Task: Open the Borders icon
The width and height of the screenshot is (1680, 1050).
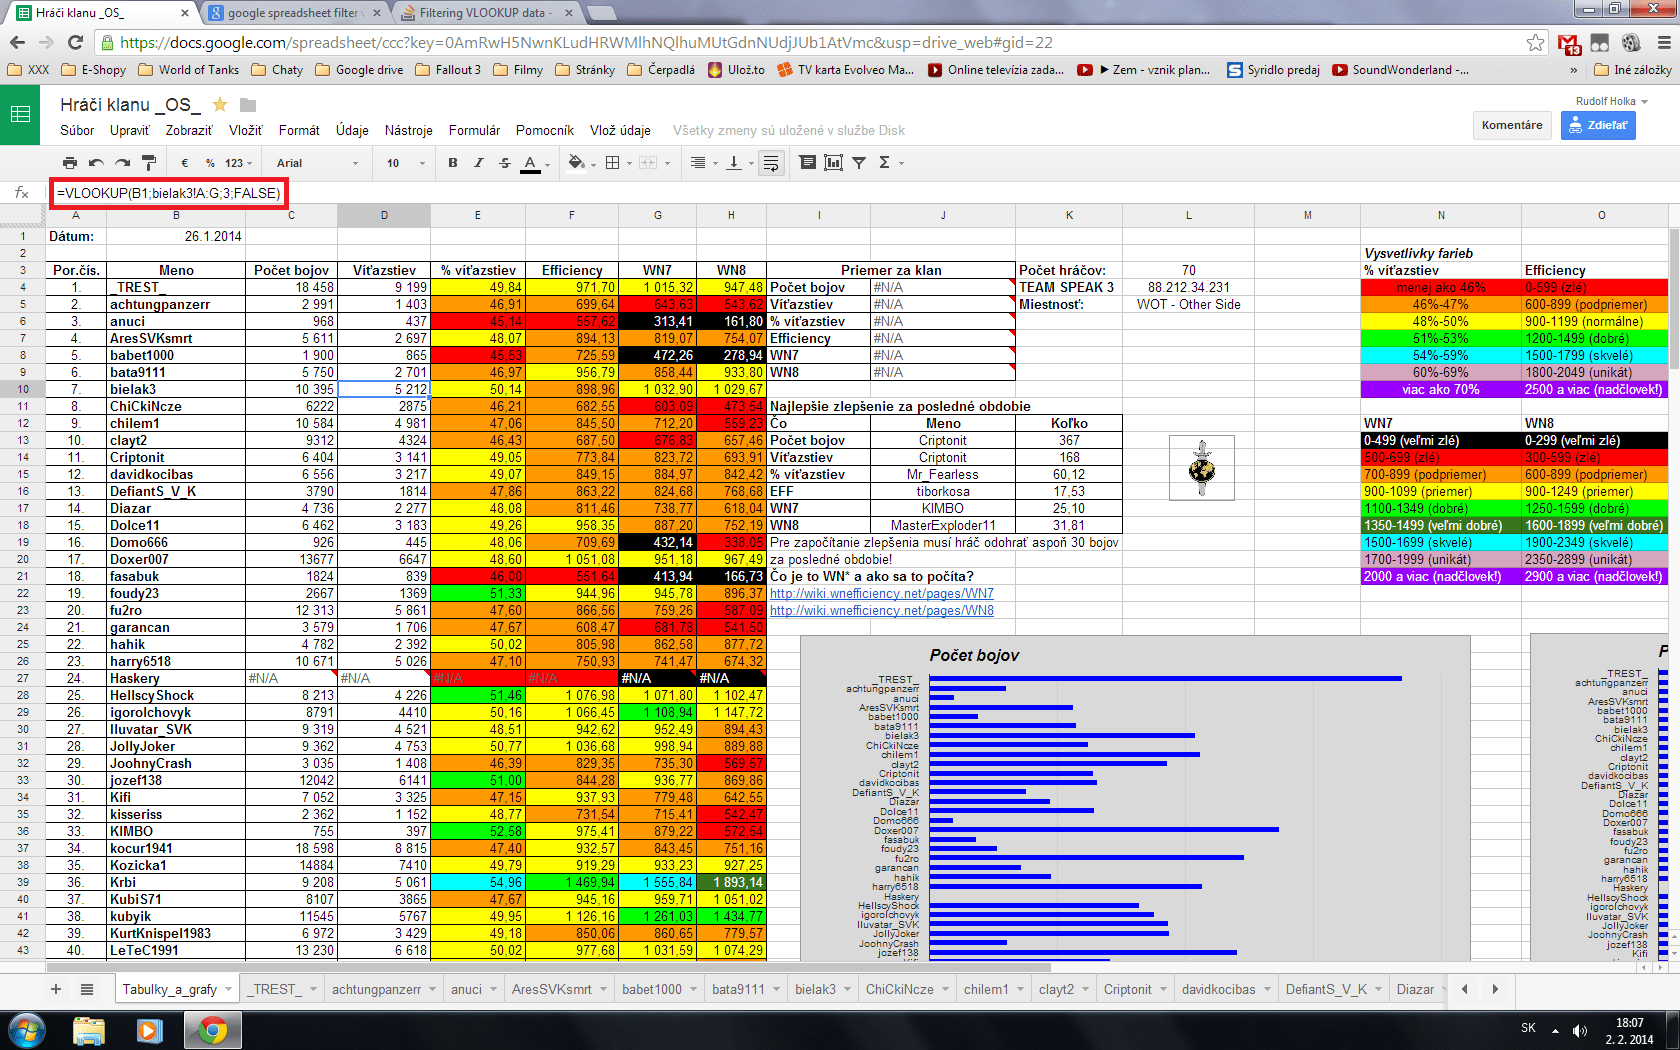Action: coord(614,163)
